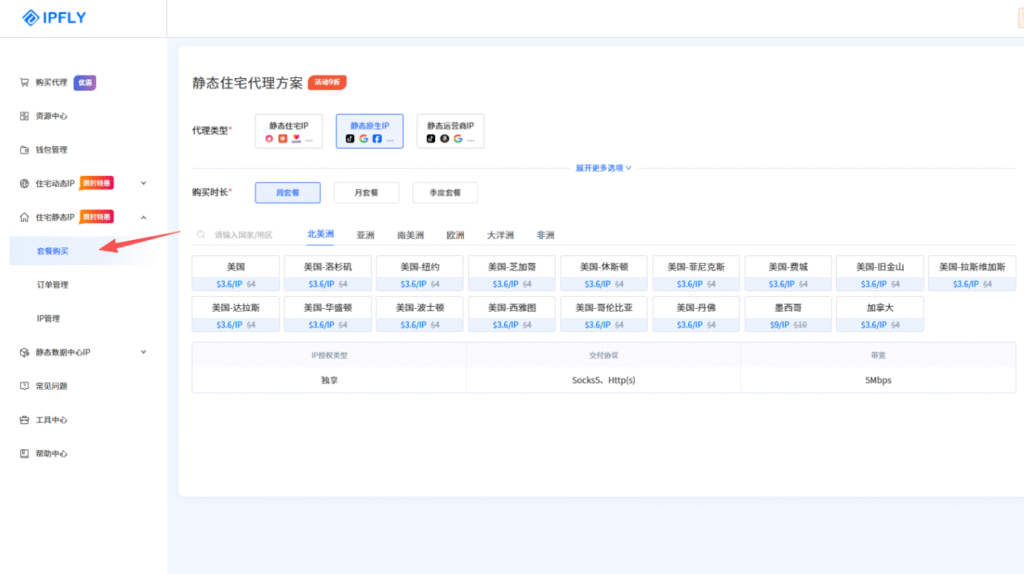Click the 常见问题 question icon
Image resolution: width=1024 pixels, height=574 pixels.
(x=24, y=386)
